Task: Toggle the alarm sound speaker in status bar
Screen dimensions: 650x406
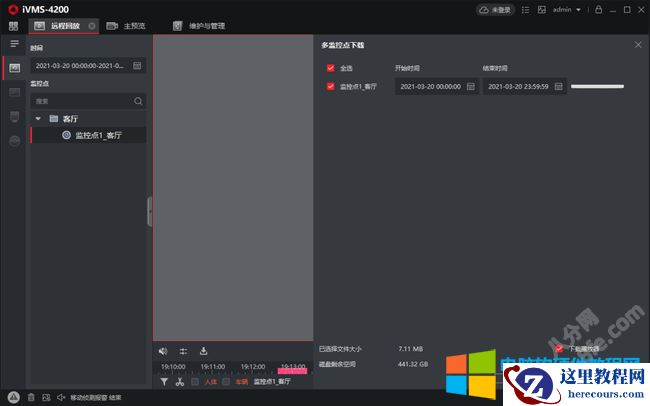Action: [61, 397]
